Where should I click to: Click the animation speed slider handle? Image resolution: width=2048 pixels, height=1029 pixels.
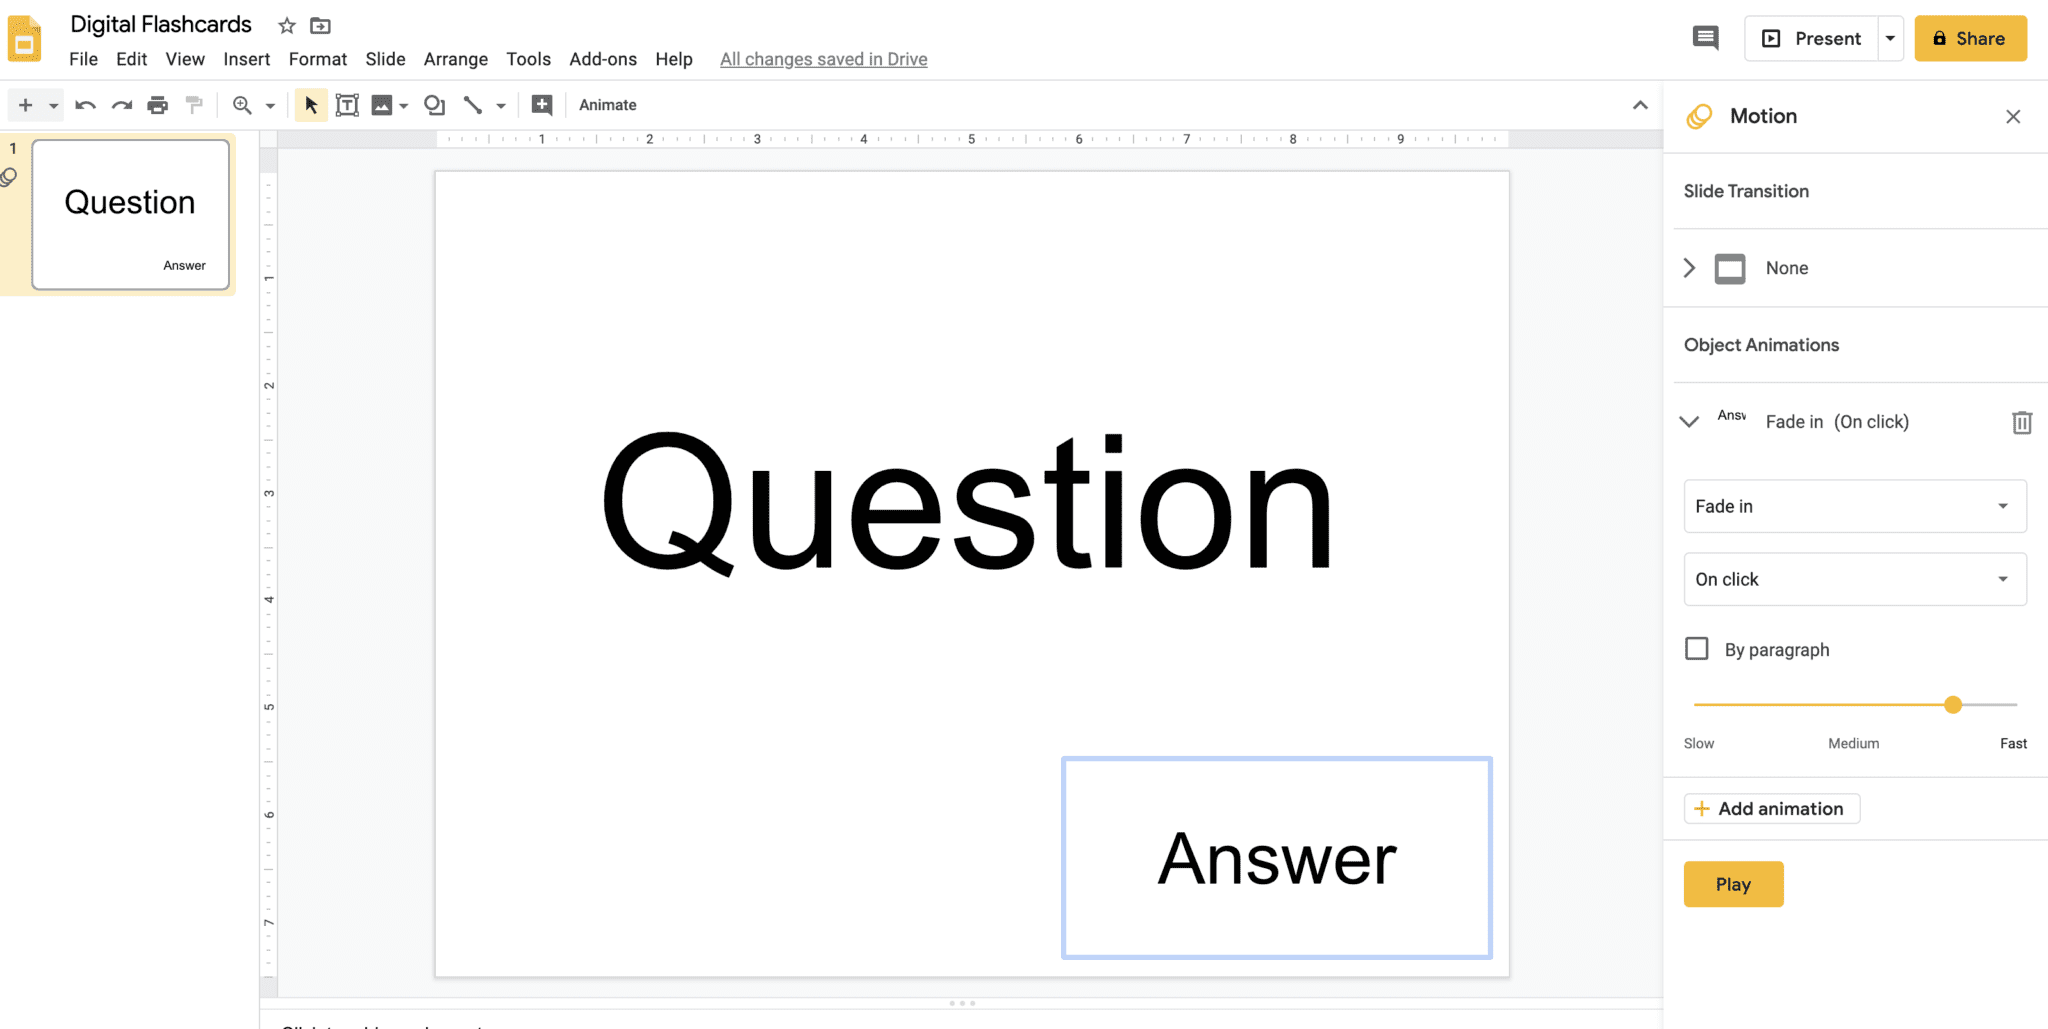pyautogui.click(x=1953, y=705)
